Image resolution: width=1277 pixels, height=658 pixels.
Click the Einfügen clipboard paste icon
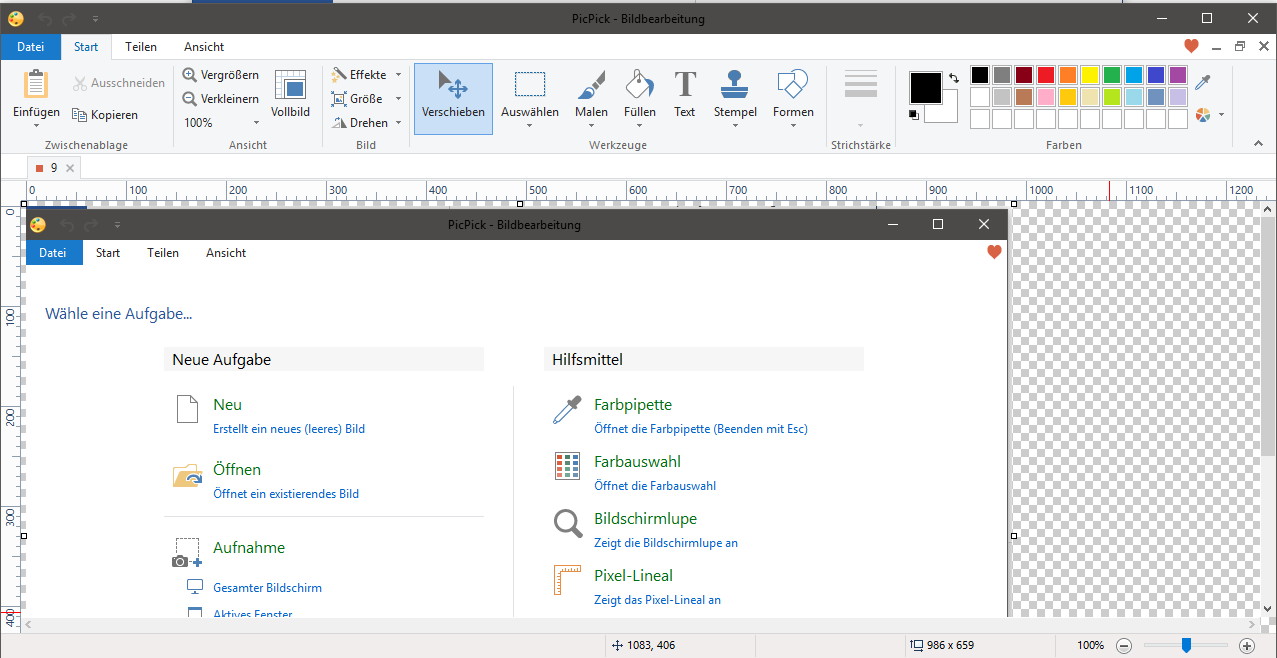pos(36,84)
